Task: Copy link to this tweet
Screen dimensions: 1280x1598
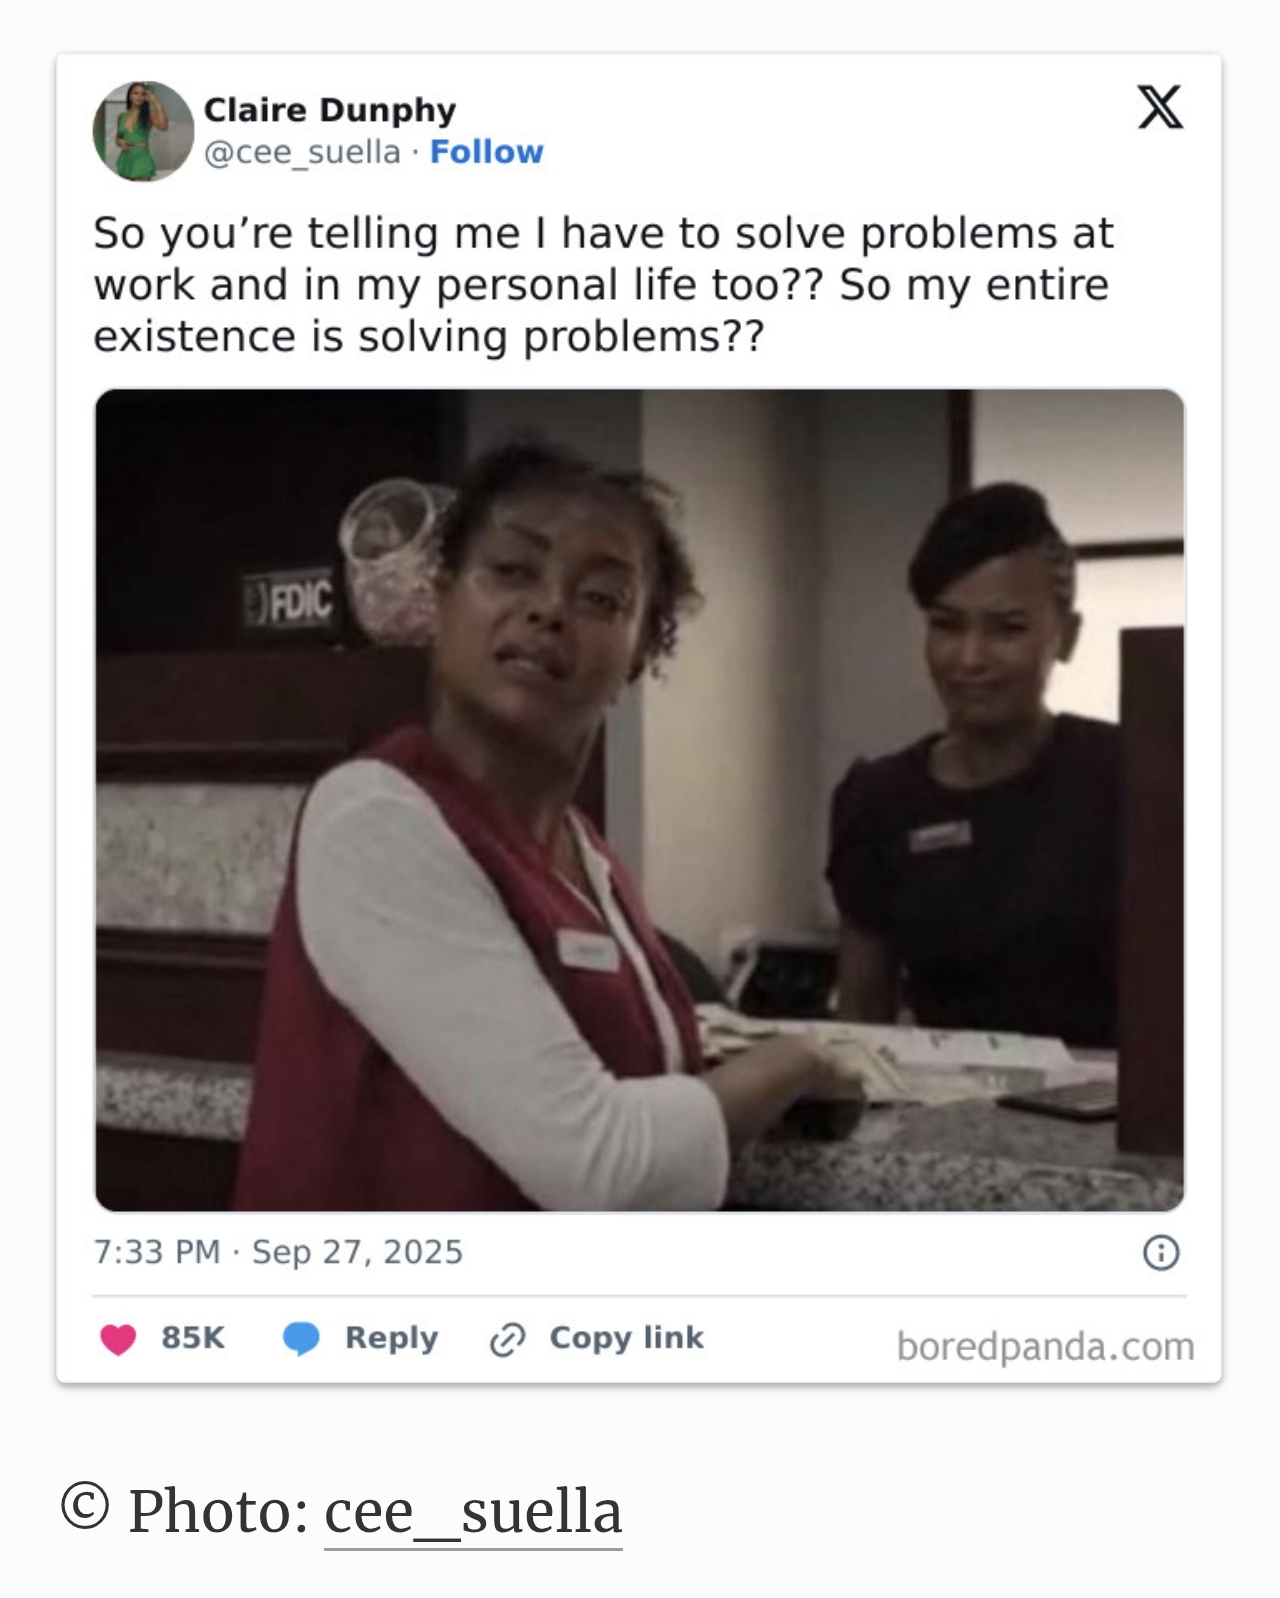Action: click(626, 1338)
